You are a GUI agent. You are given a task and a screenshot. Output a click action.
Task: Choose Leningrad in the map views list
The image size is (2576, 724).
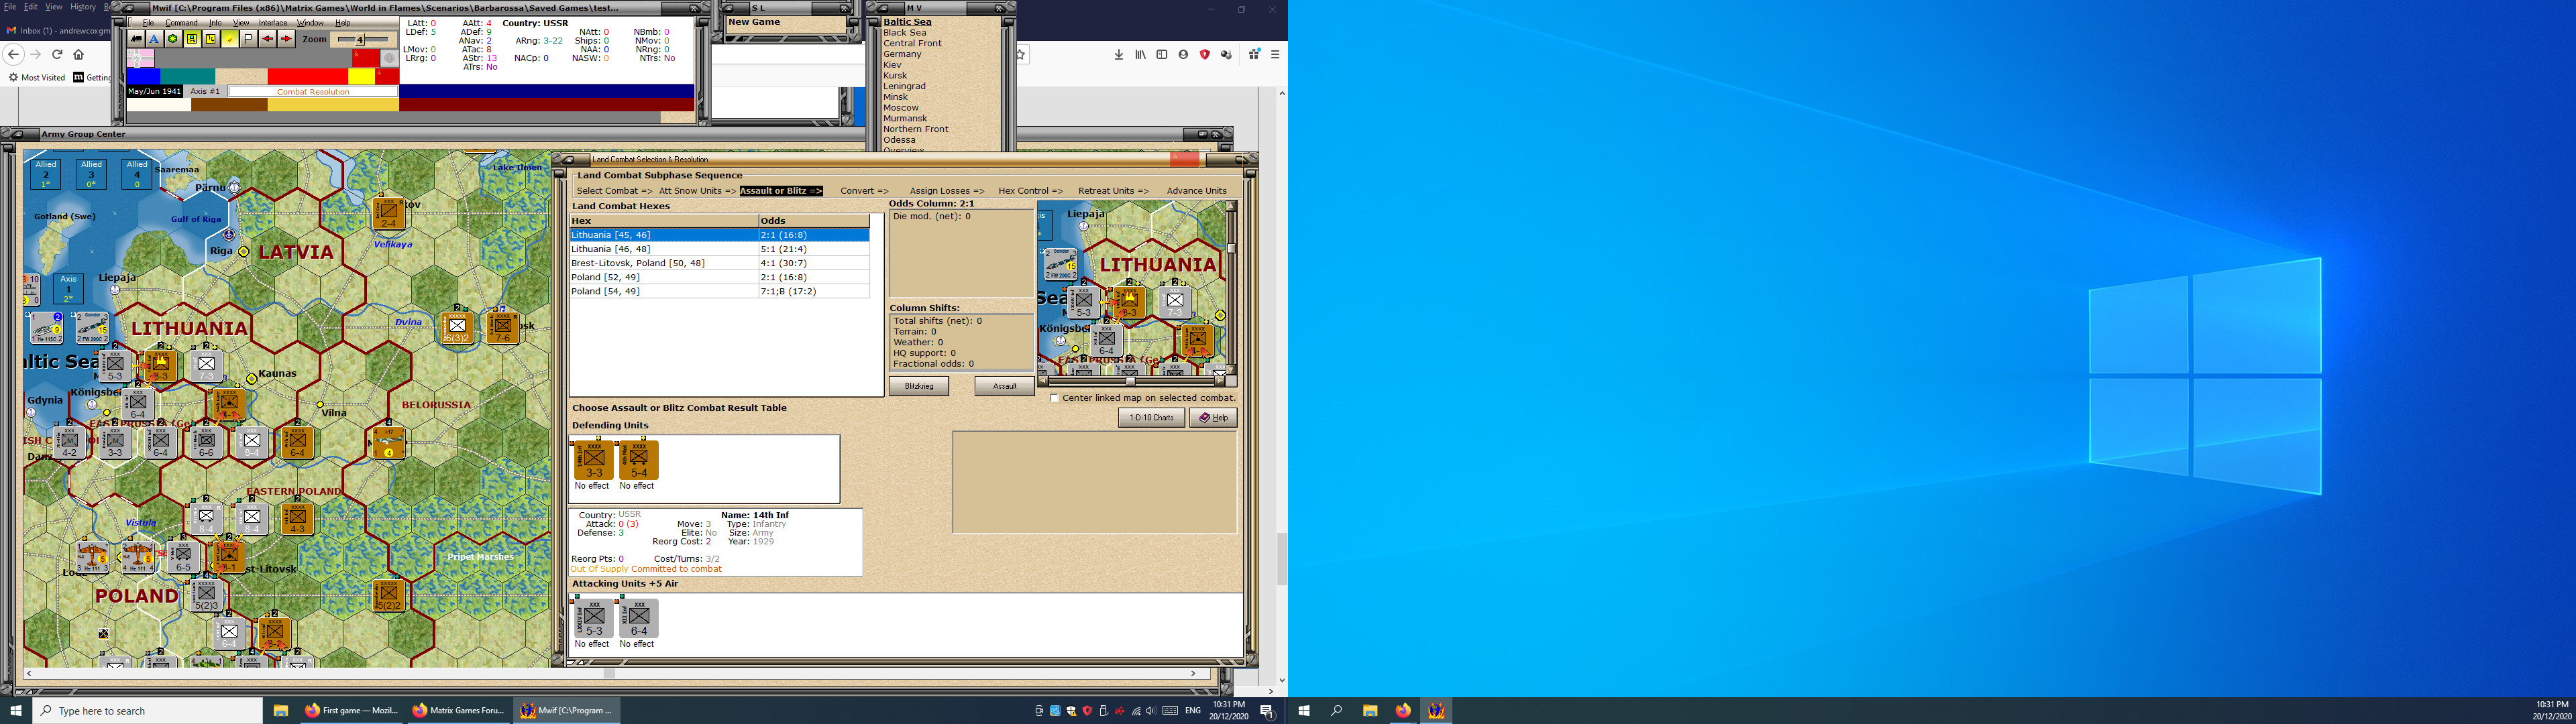coord(904,86)
